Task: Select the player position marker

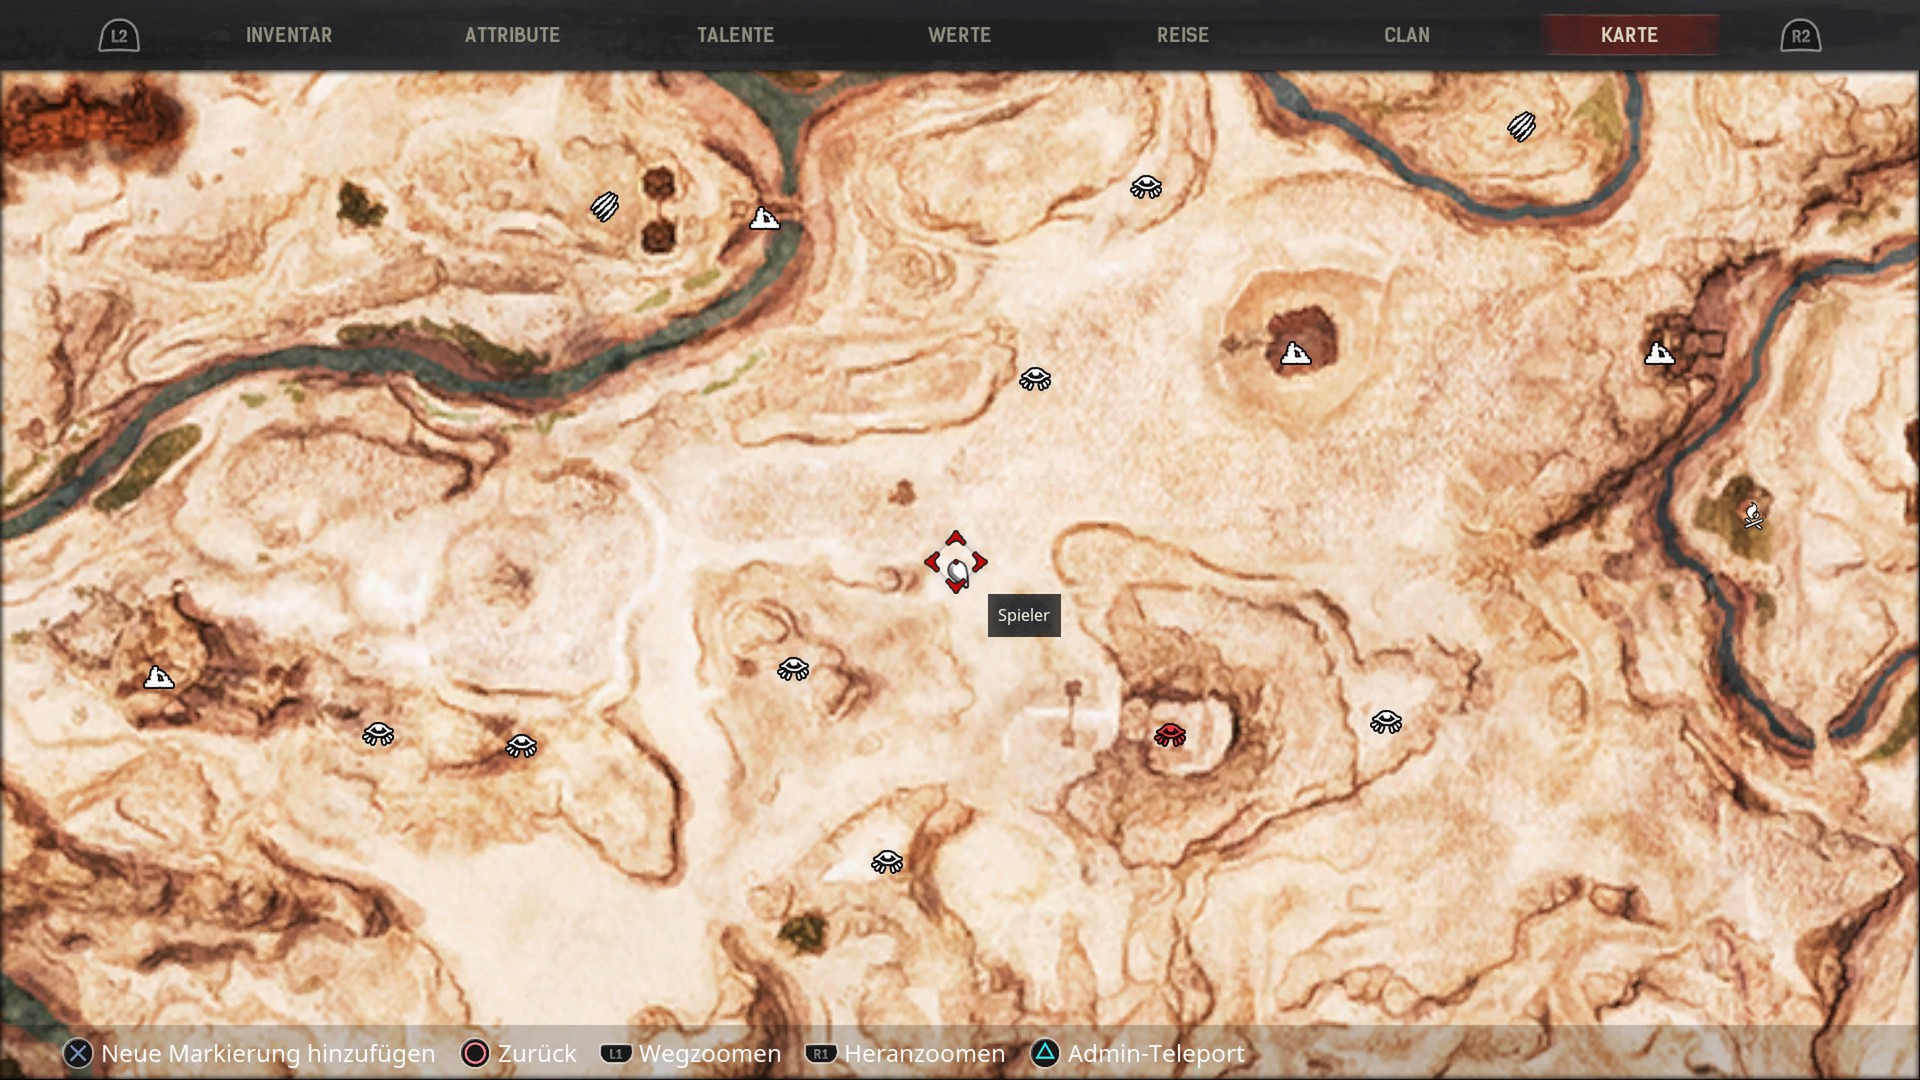Action: click(x=956, y=564)
